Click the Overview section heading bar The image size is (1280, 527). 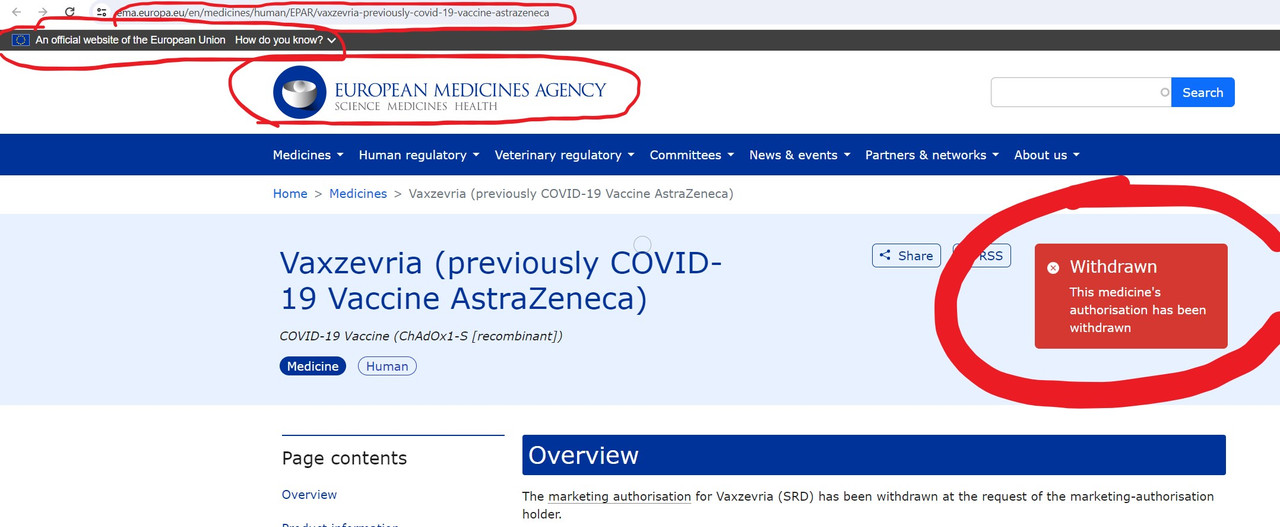873,455
